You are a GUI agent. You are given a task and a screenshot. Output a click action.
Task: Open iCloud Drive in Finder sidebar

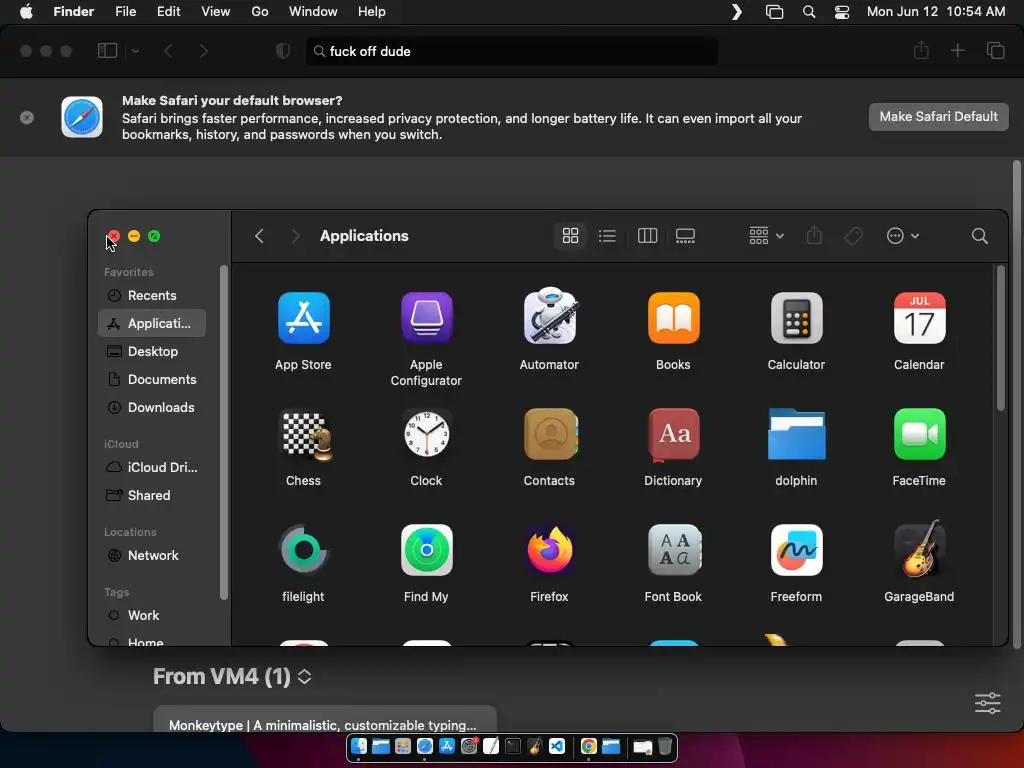coord(151,468)
